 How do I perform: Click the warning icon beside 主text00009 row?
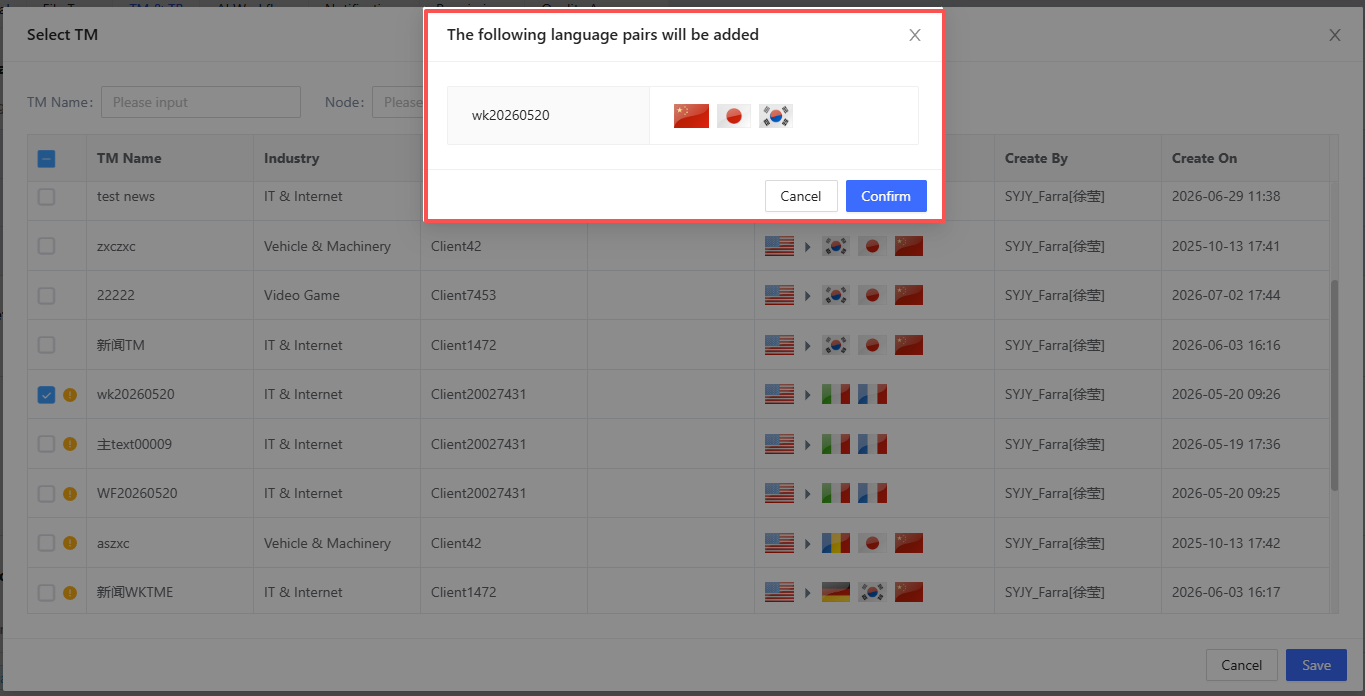point(70,444)
